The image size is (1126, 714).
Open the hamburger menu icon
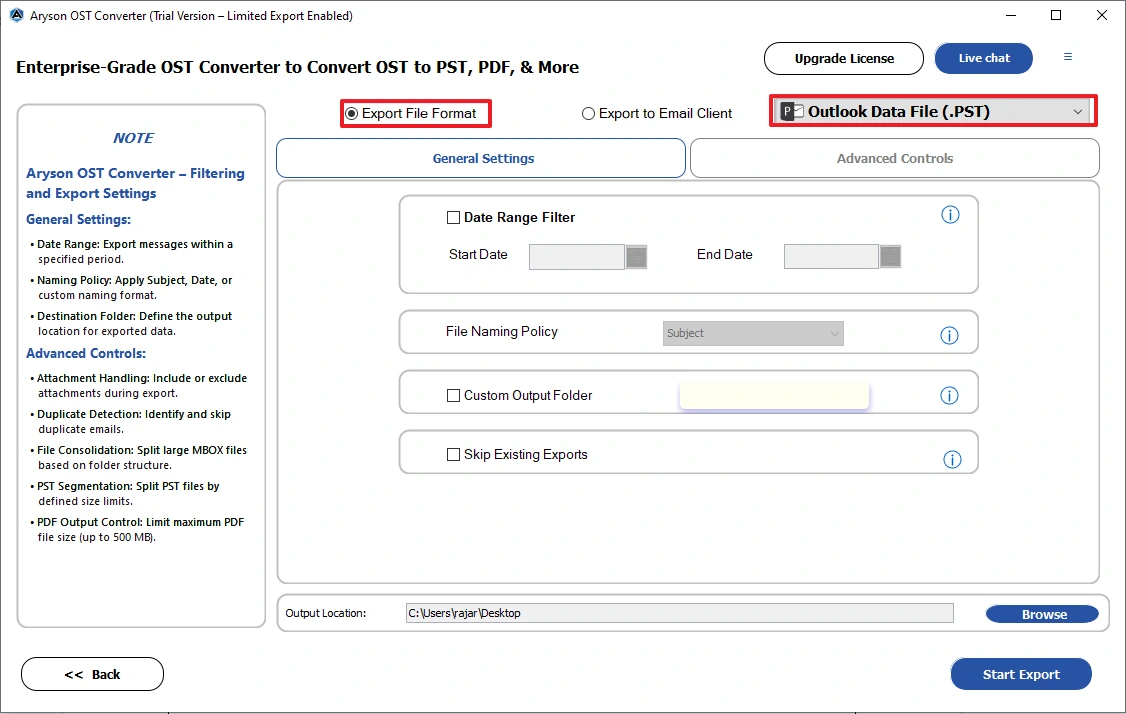pos(1068,57)
